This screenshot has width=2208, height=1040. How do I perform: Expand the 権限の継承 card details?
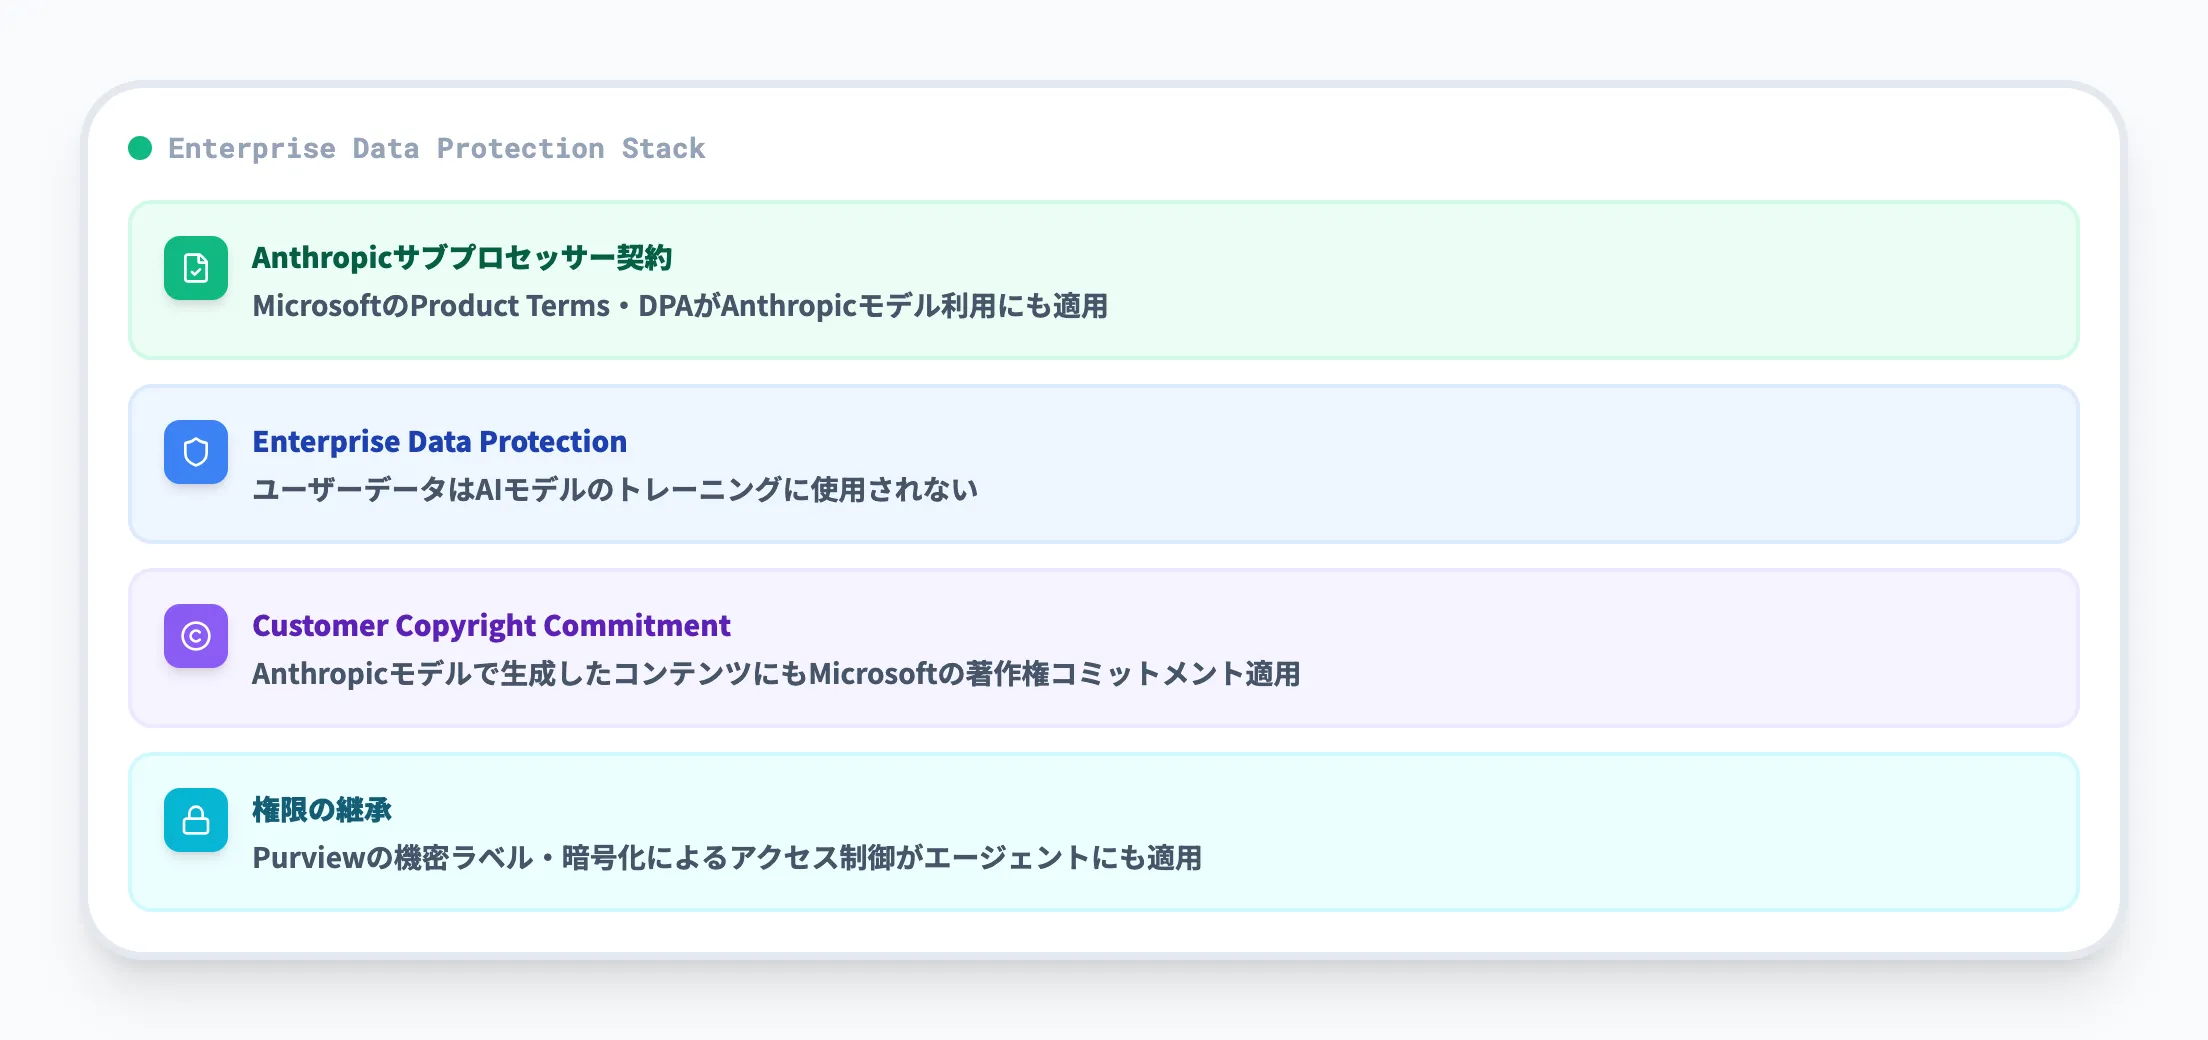tap(1104, 831)
